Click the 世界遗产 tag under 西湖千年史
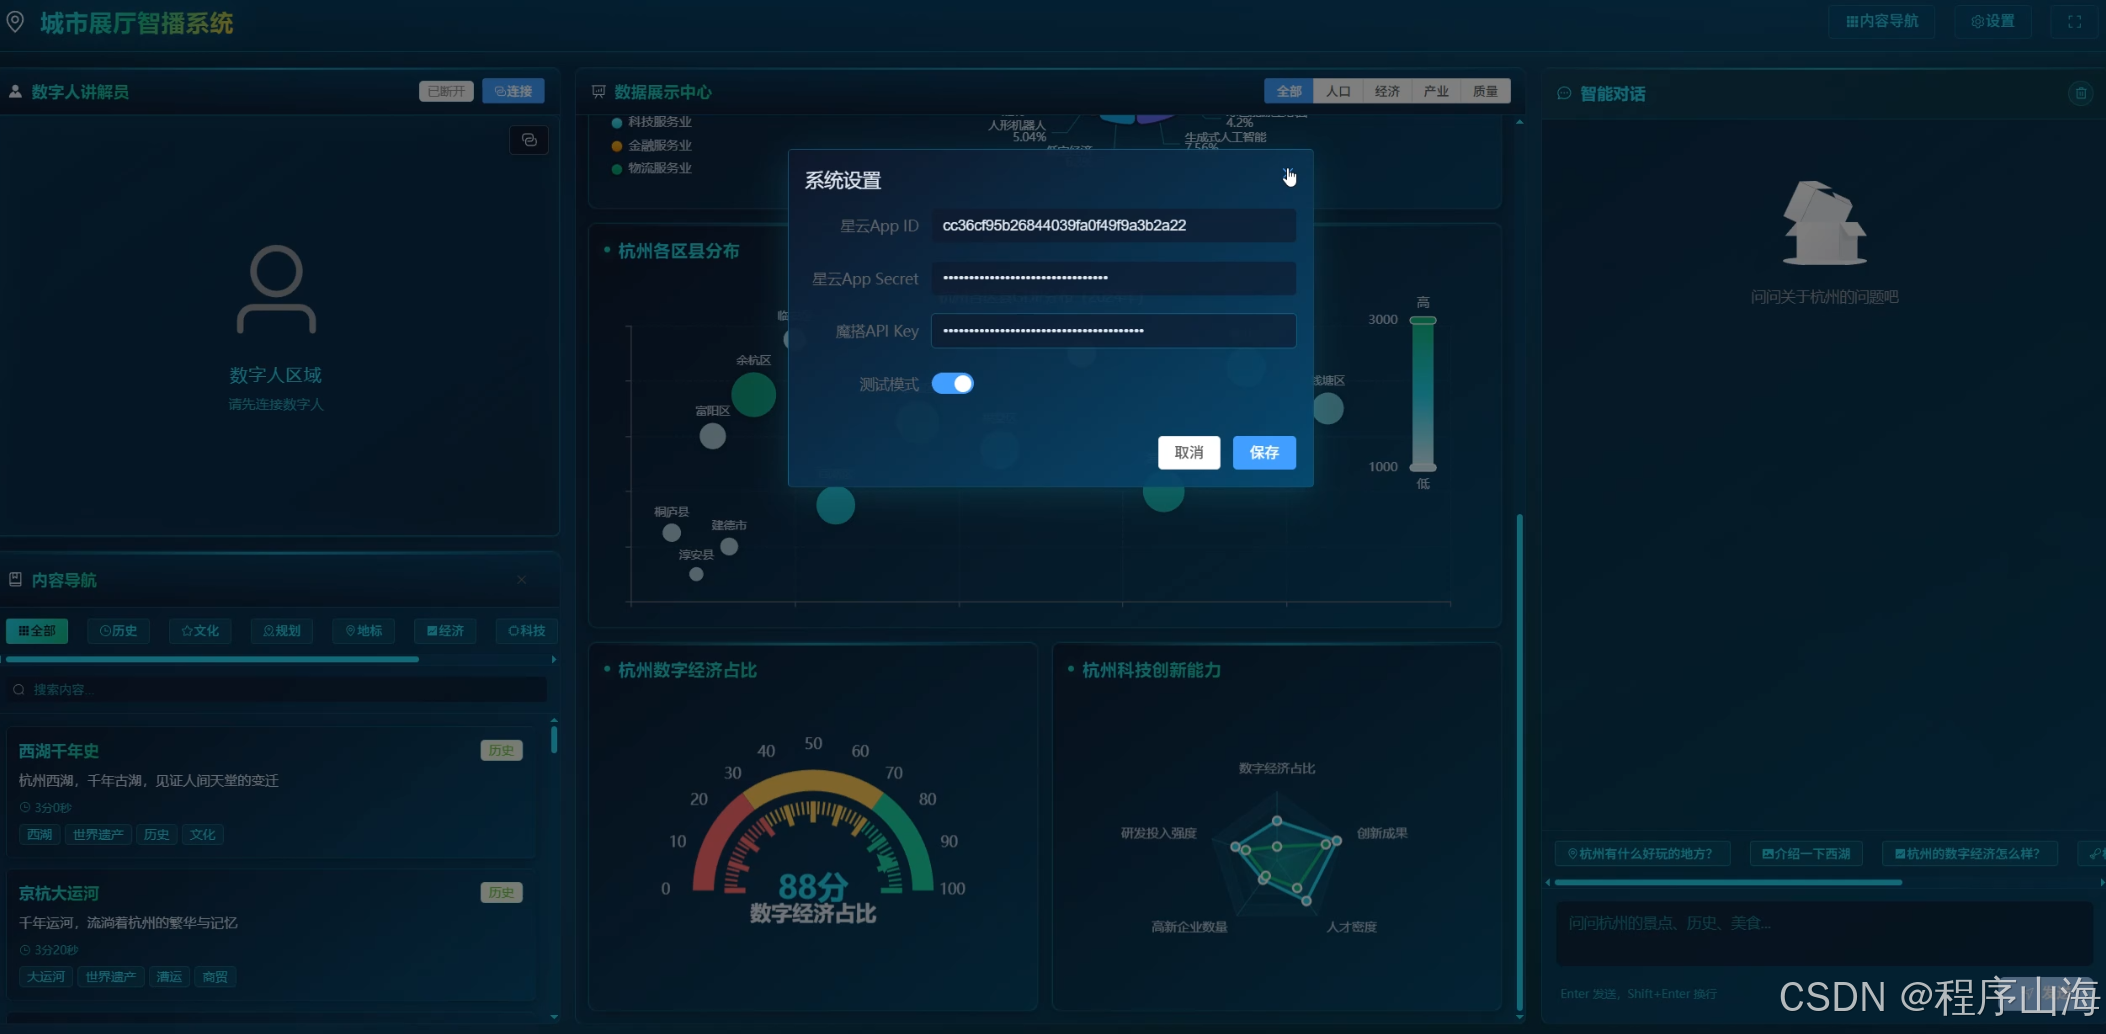This screenshot has width=2106, height=1034. (98, 835)
